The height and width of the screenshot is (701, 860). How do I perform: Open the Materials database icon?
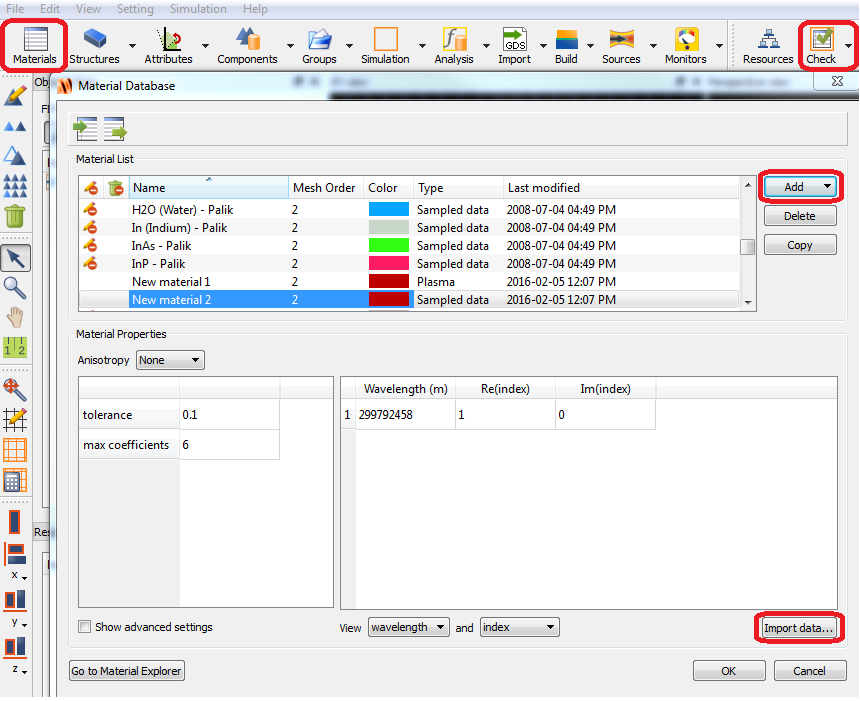(35, 46)
